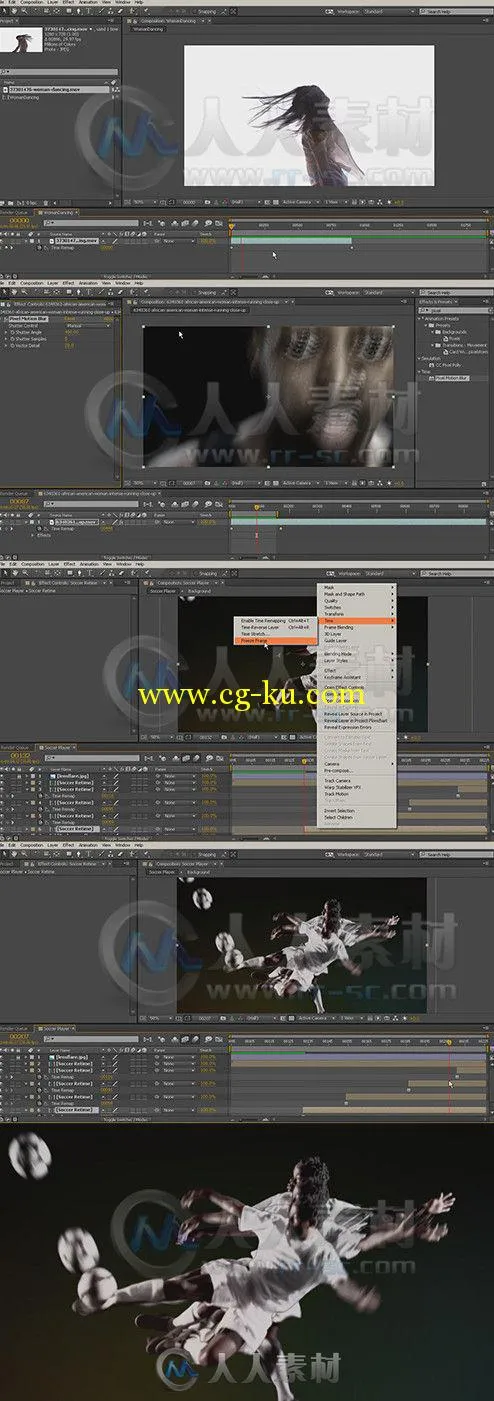Screen dimensions: 494x1401
Task: Open the 50% magnification dropdown under the WomanDancing viewer
Action: (143, 201)
